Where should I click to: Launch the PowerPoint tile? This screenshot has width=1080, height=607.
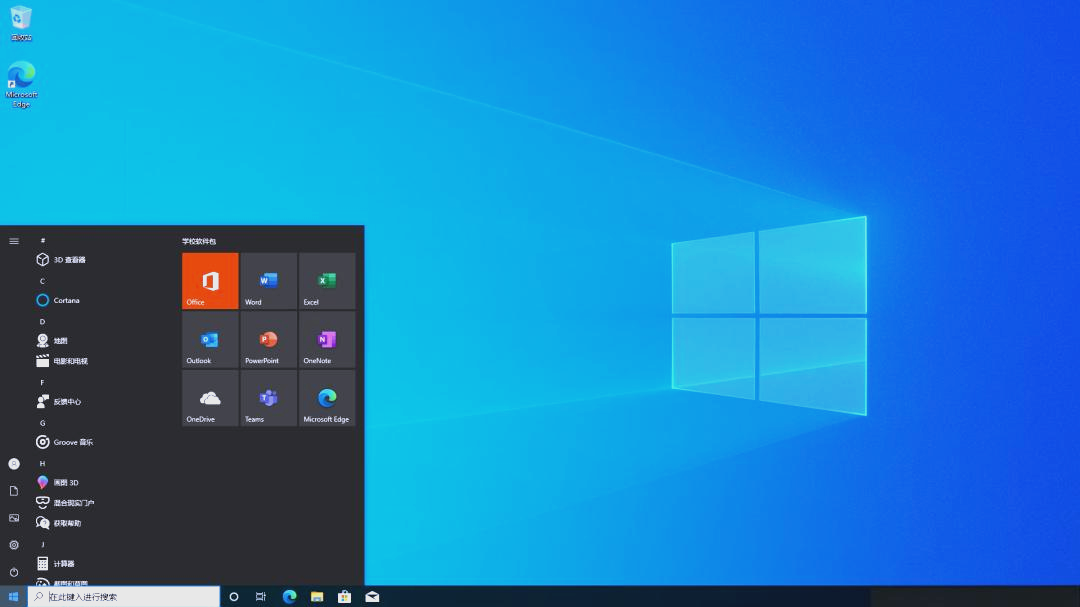267,339
